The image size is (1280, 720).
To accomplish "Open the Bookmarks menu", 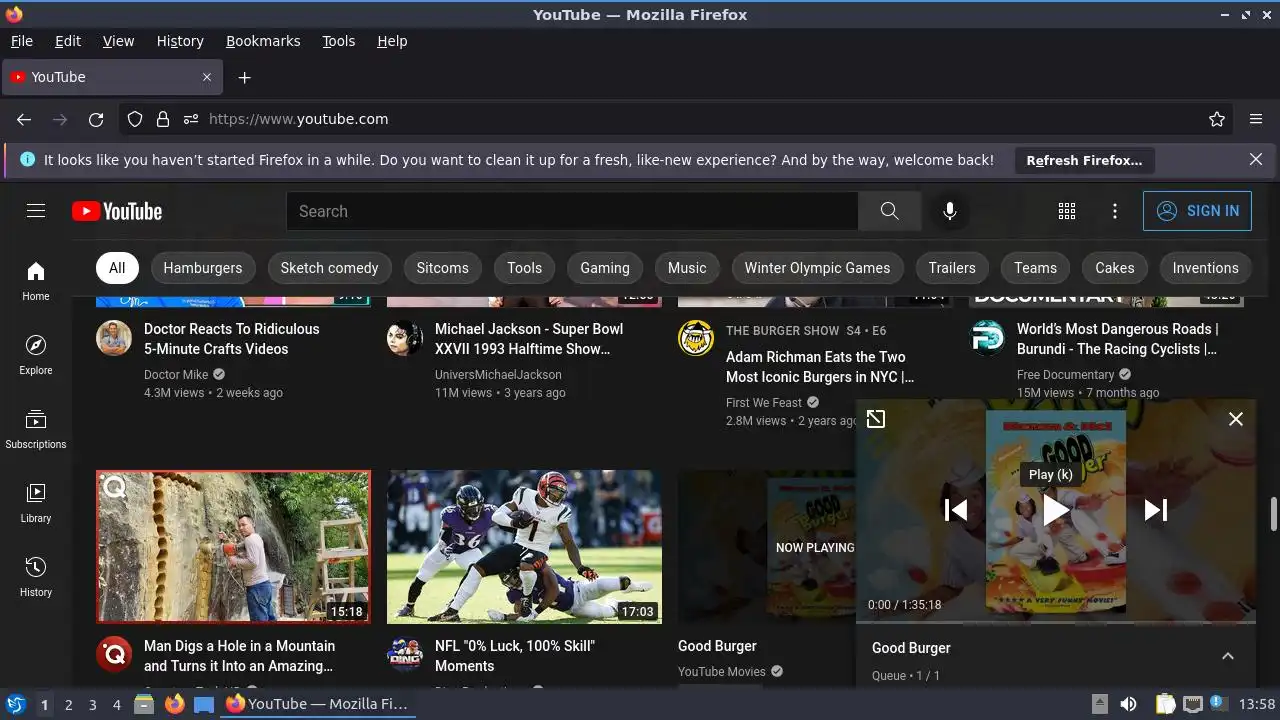I will point(263,41).
